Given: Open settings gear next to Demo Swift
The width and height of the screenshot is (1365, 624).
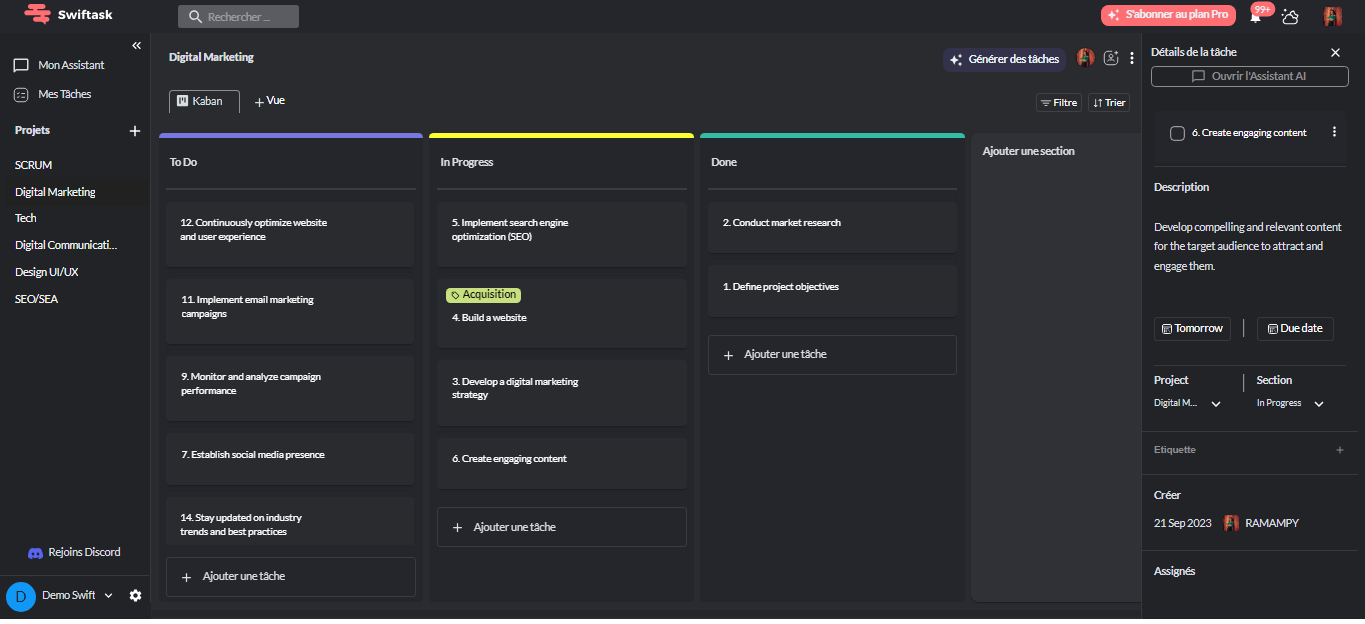Looking at the screenshot, I should point(136,595).
